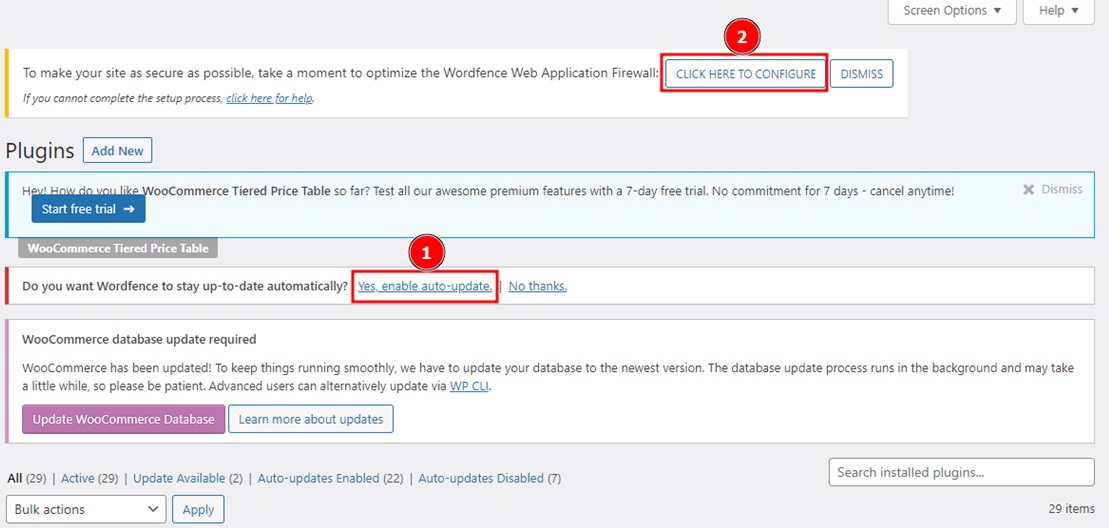Screen dimensions: 1109x528
Task: Open the Bulk actions dropdown
Action: click(86, 510)
